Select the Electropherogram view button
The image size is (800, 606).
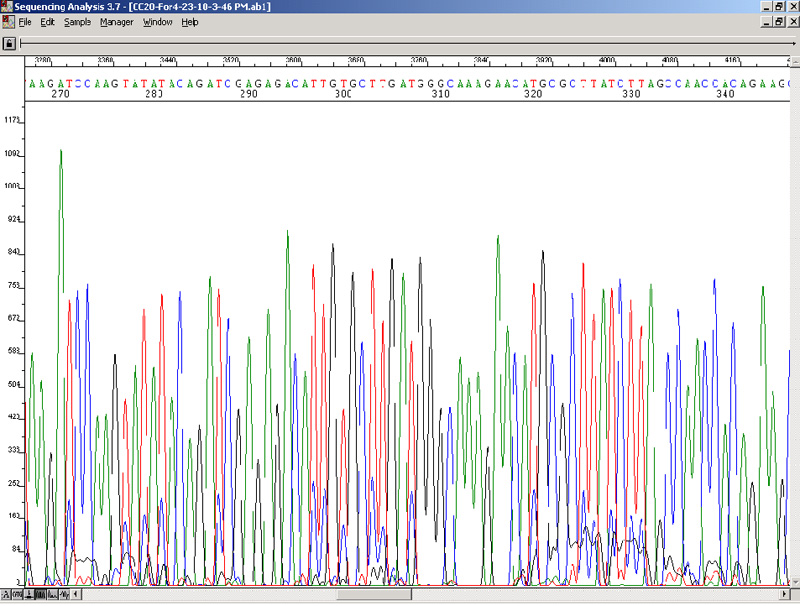pyautogui.click(x=41, y=594)
